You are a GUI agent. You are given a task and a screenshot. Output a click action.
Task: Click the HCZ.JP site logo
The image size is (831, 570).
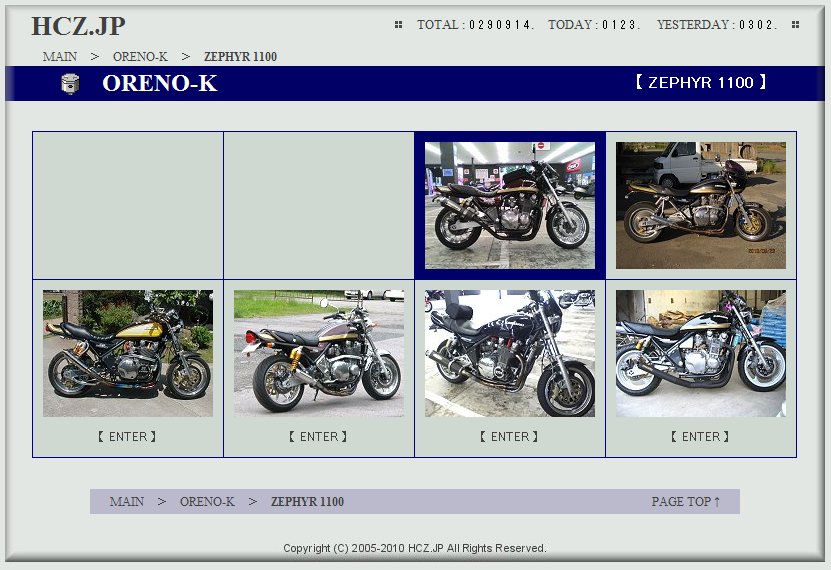pyautogui.click(x=78, y=26)
